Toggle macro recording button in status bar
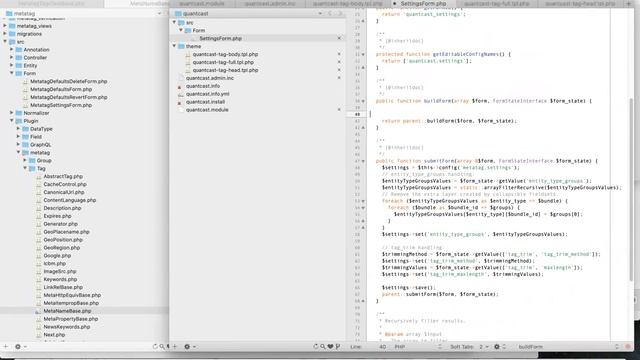This screenshot has width=640, height=360. [x=628, y=347]
